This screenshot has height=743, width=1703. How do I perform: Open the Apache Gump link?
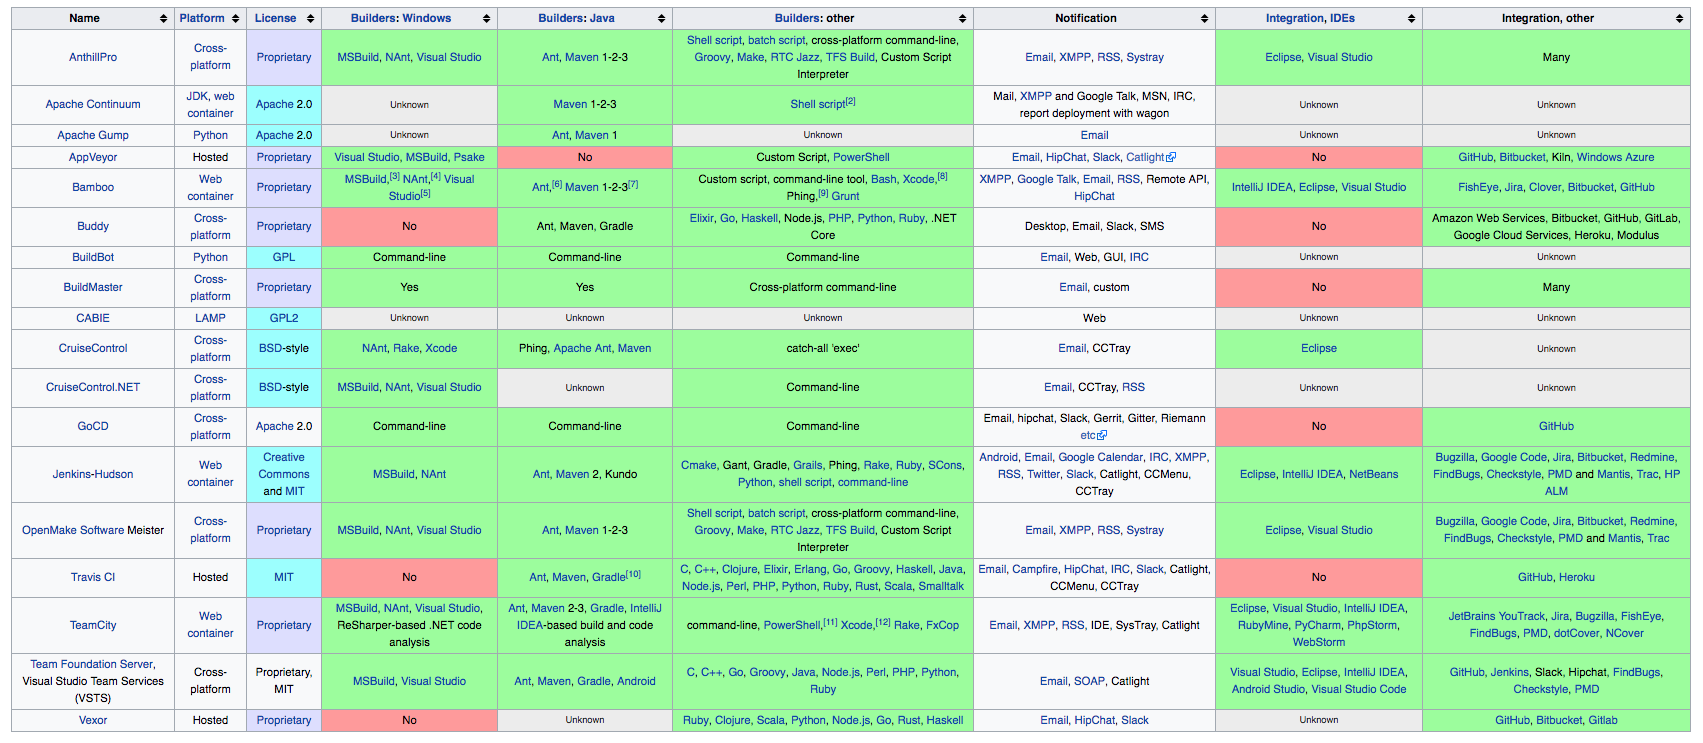93,135
